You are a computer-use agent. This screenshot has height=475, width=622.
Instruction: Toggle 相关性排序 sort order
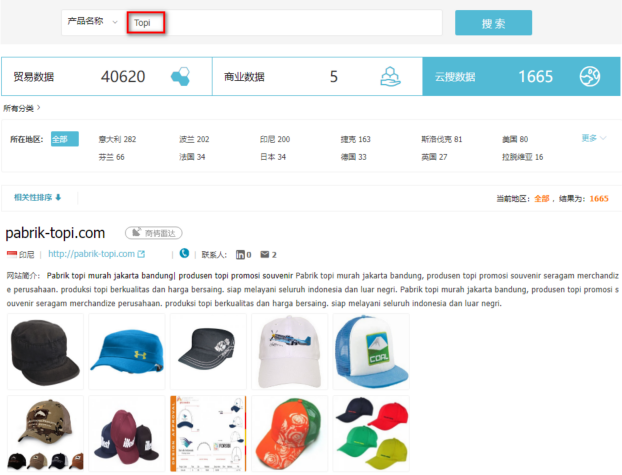[x=38, y=197]
